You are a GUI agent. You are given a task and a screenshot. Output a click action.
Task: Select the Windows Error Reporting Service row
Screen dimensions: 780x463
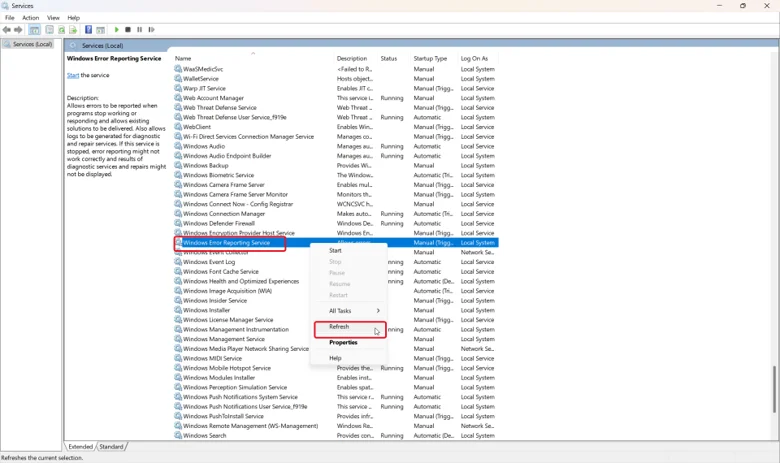point(336,243)
